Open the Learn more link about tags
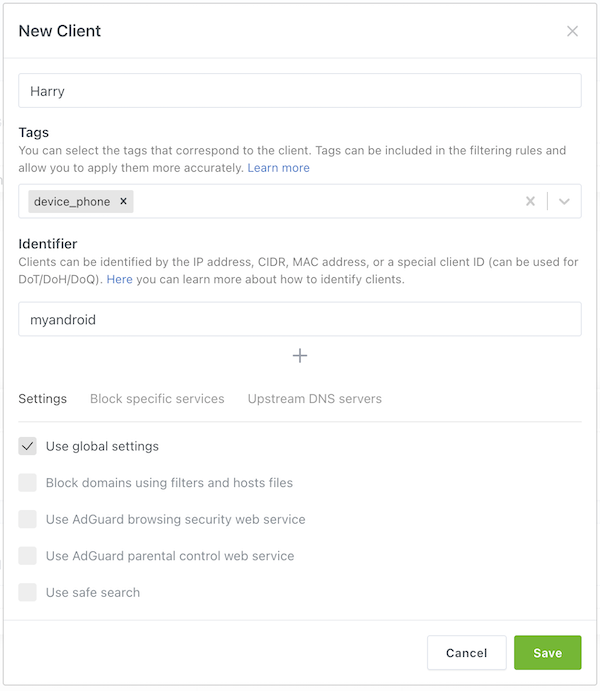This screenshot has width=600, height=691. (278, 168)
